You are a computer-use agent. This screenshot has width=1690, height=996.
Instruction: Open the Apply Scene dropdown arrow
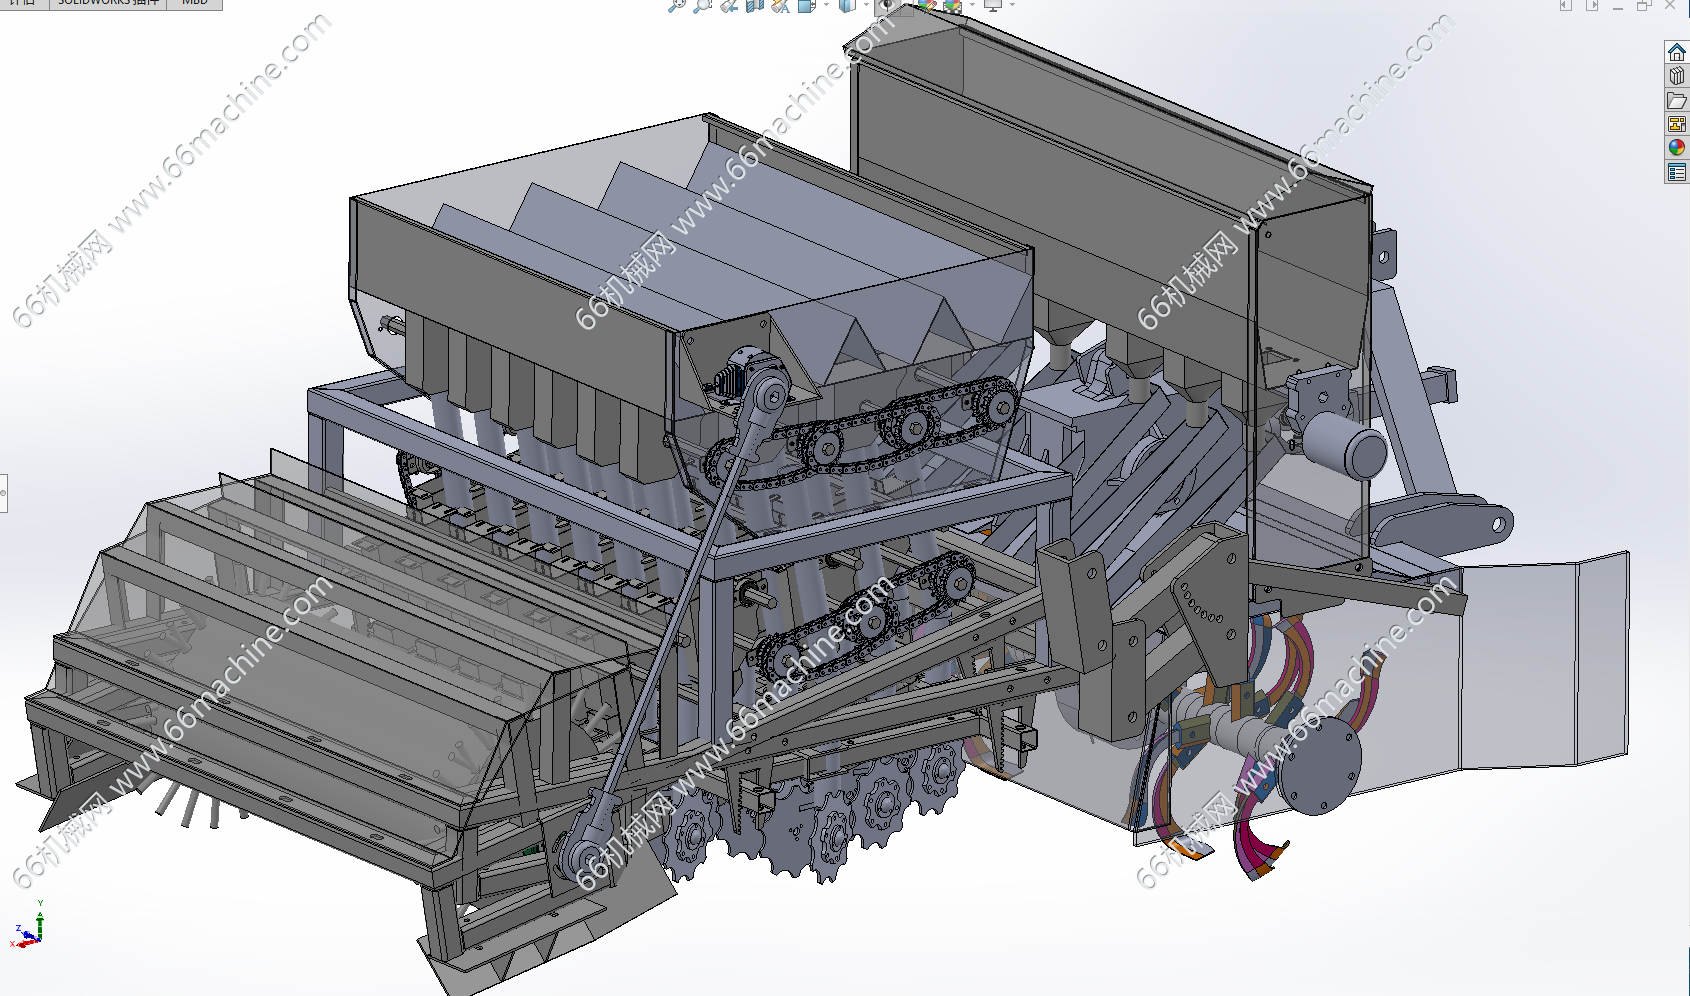point(972,4)
